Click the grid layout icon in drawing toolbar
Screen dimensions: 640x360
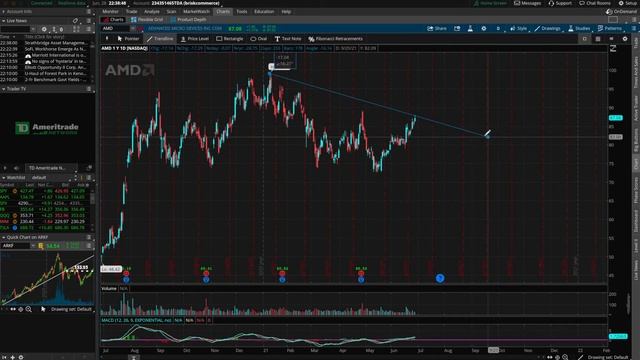point(598,39)
